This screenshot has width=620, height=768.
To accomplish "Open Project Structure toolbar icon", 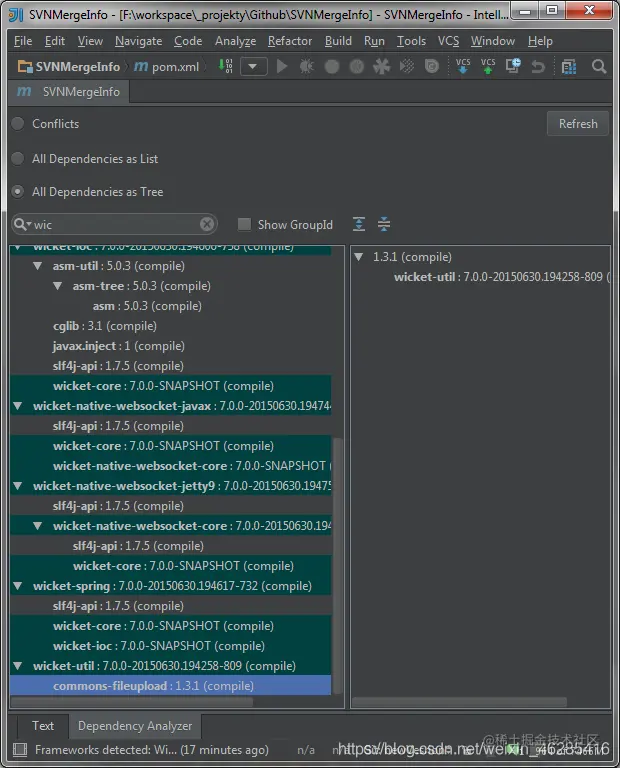I will click(x=569, y=66).
